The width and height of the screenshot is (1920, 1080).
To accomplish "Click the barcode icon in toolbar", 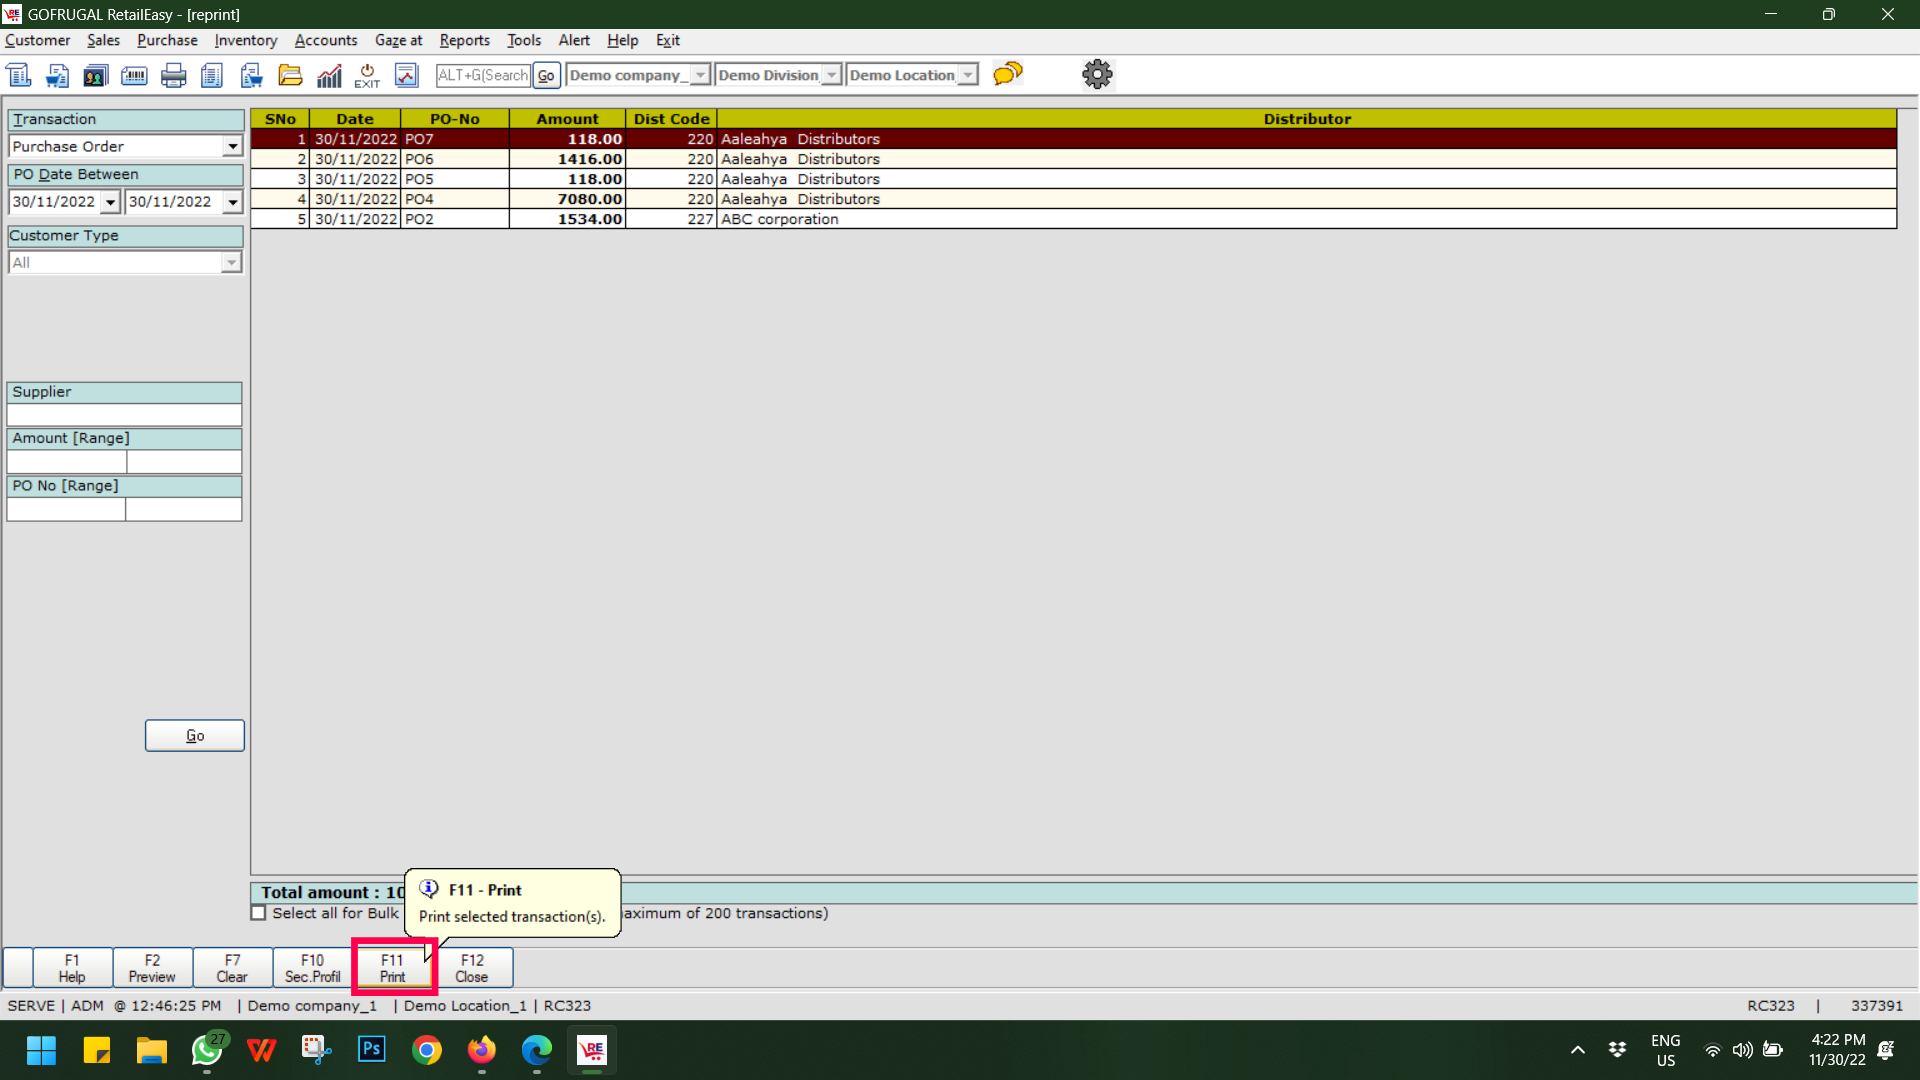I will 134,75.
